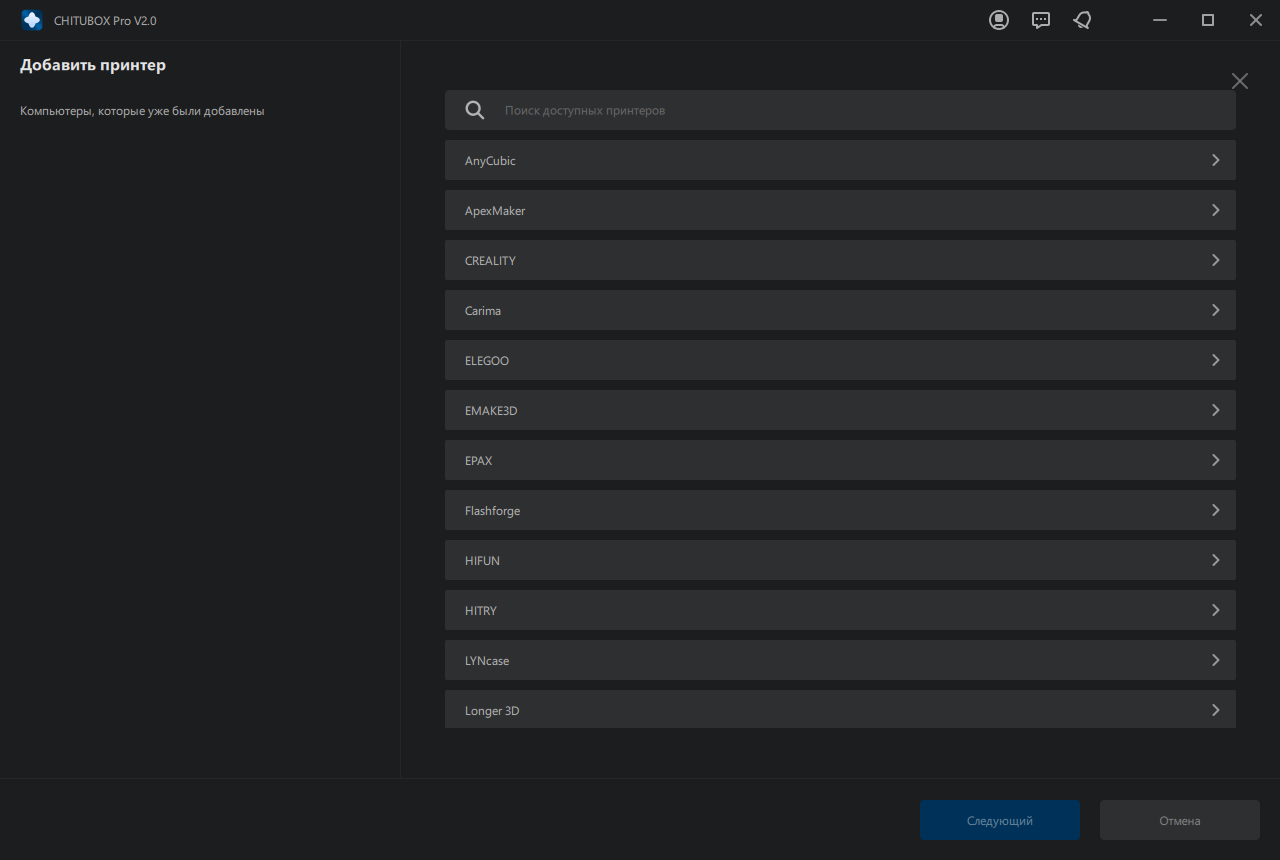Click the Следующий button

point(1000,820)
